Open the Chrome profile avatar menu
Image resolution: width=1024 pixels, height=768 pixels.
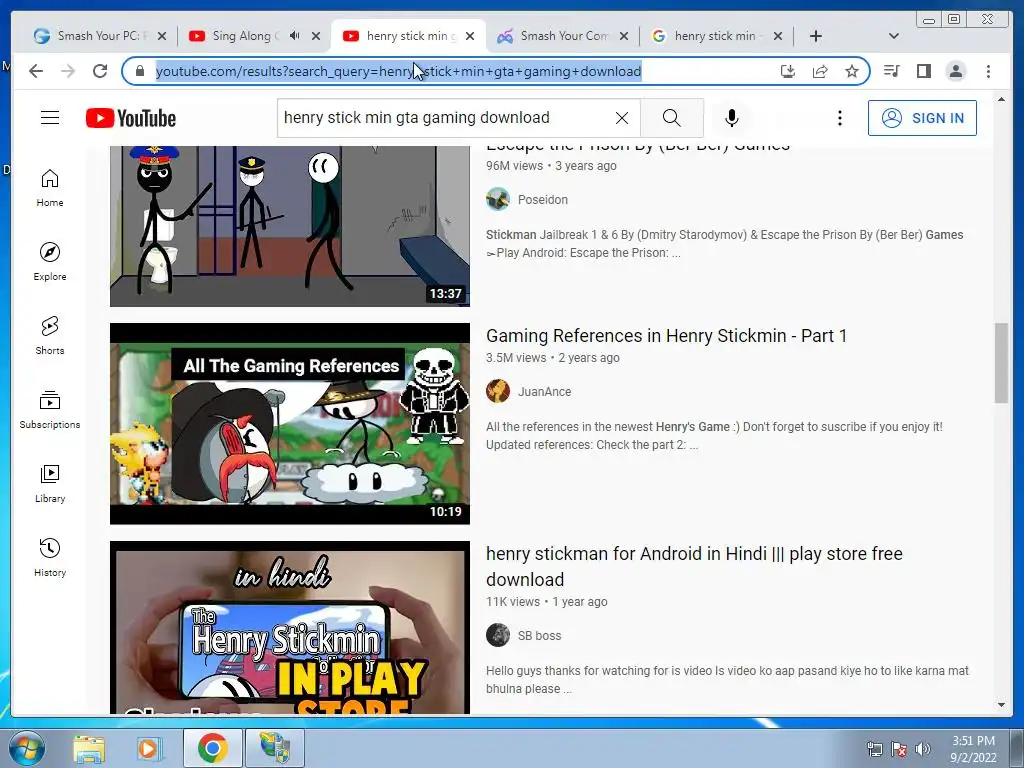955,71
